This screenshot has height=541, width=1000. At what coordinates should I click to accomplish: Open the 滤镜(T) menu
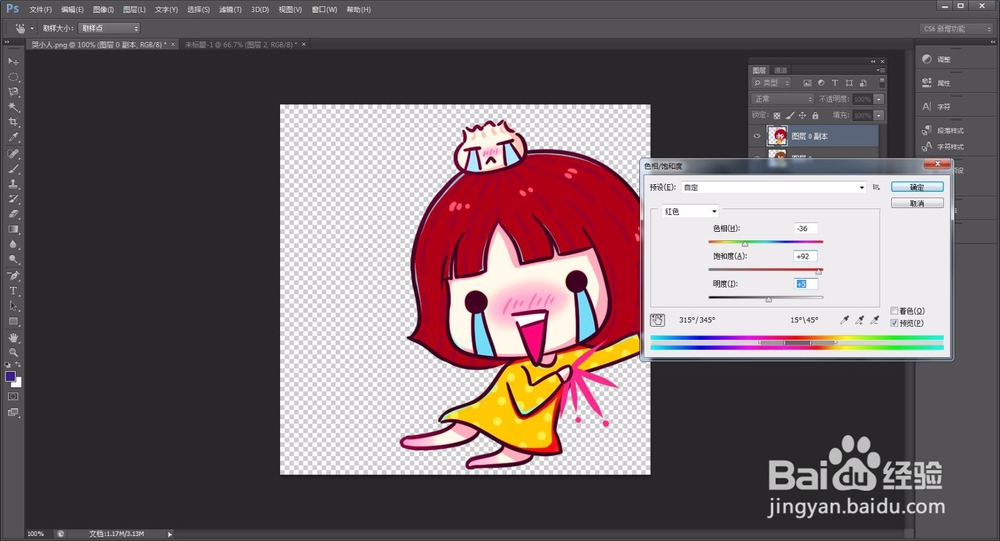coord(230,10)
